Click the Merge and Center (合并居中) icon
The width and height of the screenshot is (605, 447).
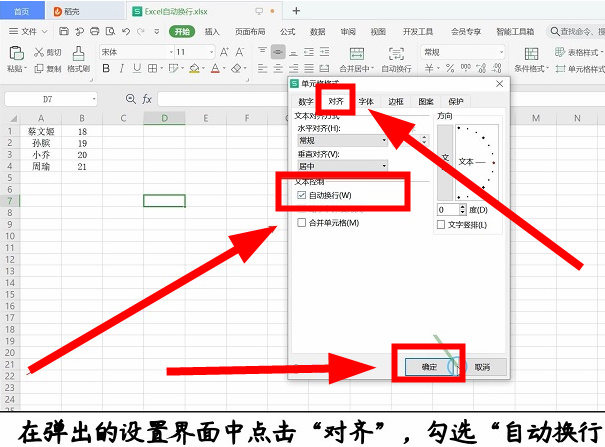coord(357,54)
